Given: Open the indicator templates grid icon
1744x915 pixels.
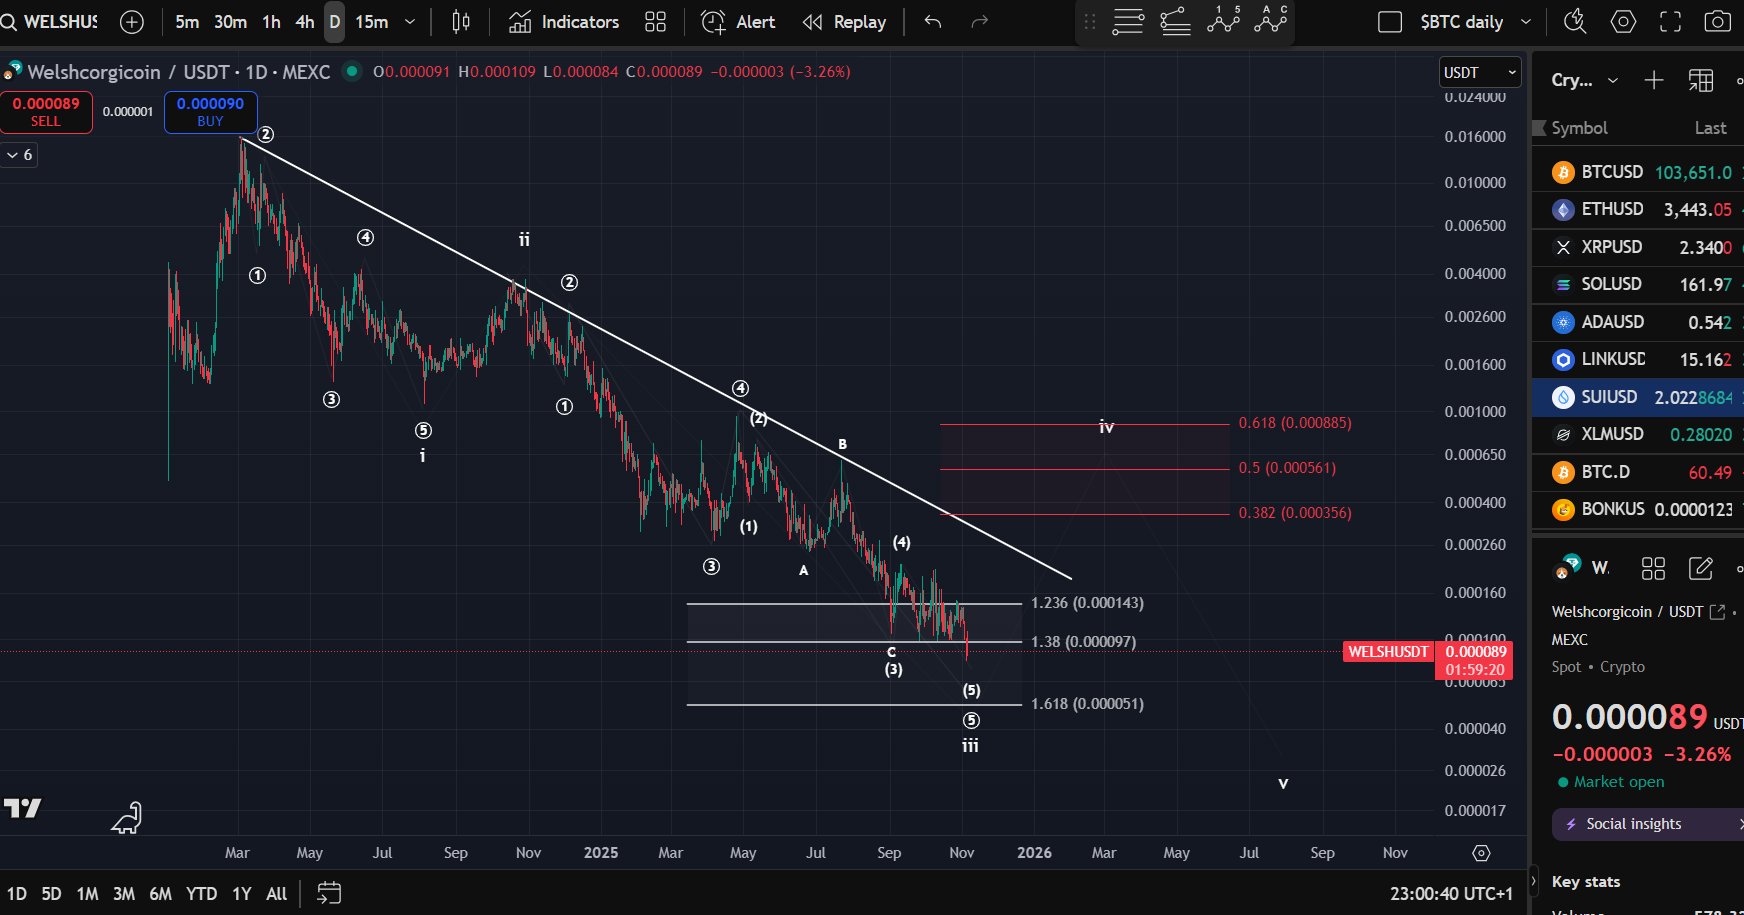Looking at the screenshot, I should pyautogui.click(x=655, y=22).
